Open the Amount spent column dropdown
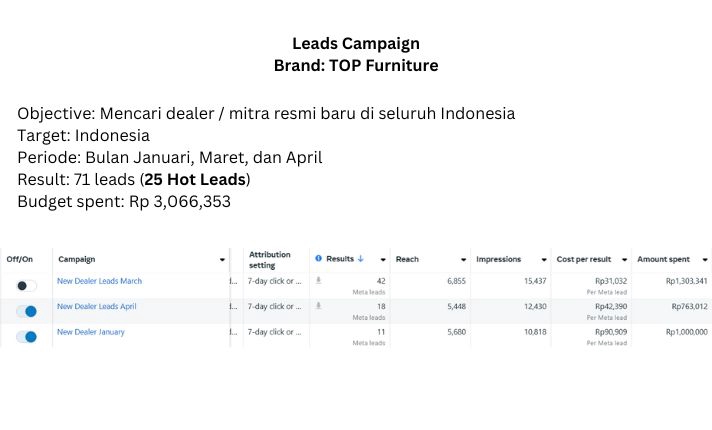Viewport: 712px width, 430px height. click(705, 260)
